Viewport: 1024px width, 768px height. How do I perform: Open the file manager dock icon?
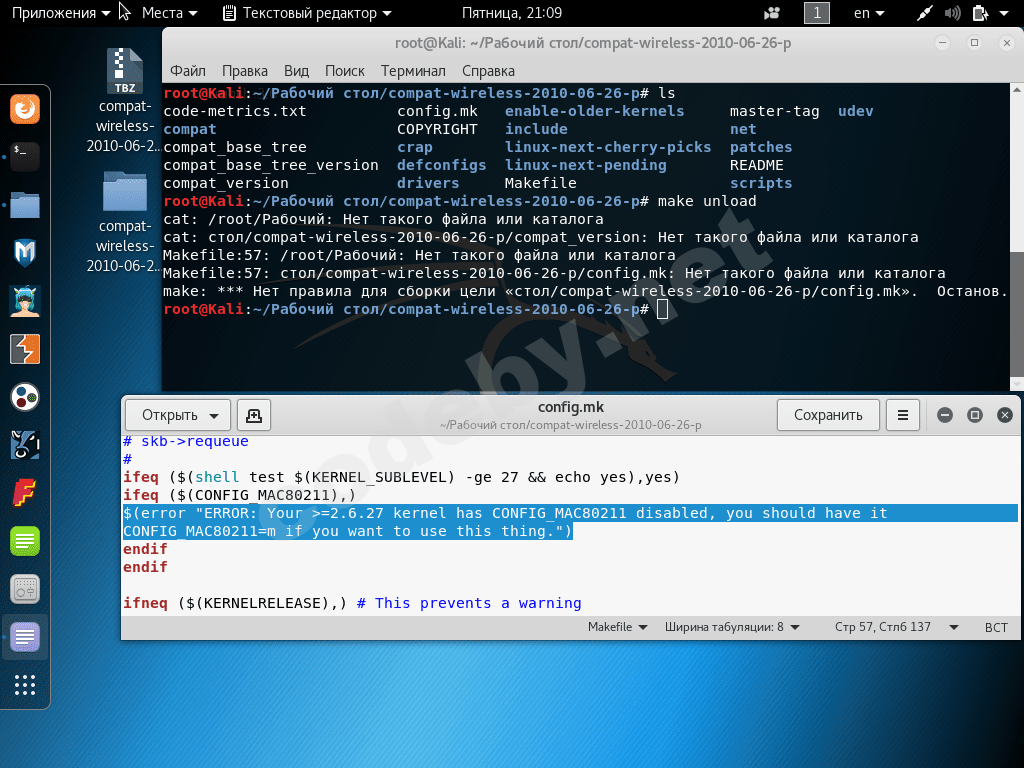point(25,205)
